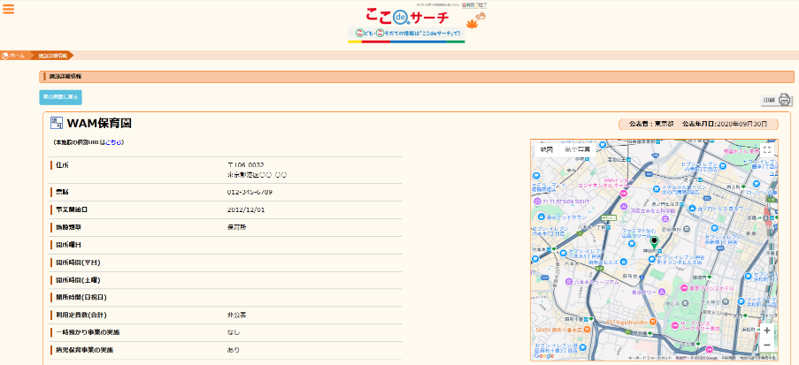The image size is (799, 365).
Task: Select 六本木ミュージアム map marker
Action: 568,281
